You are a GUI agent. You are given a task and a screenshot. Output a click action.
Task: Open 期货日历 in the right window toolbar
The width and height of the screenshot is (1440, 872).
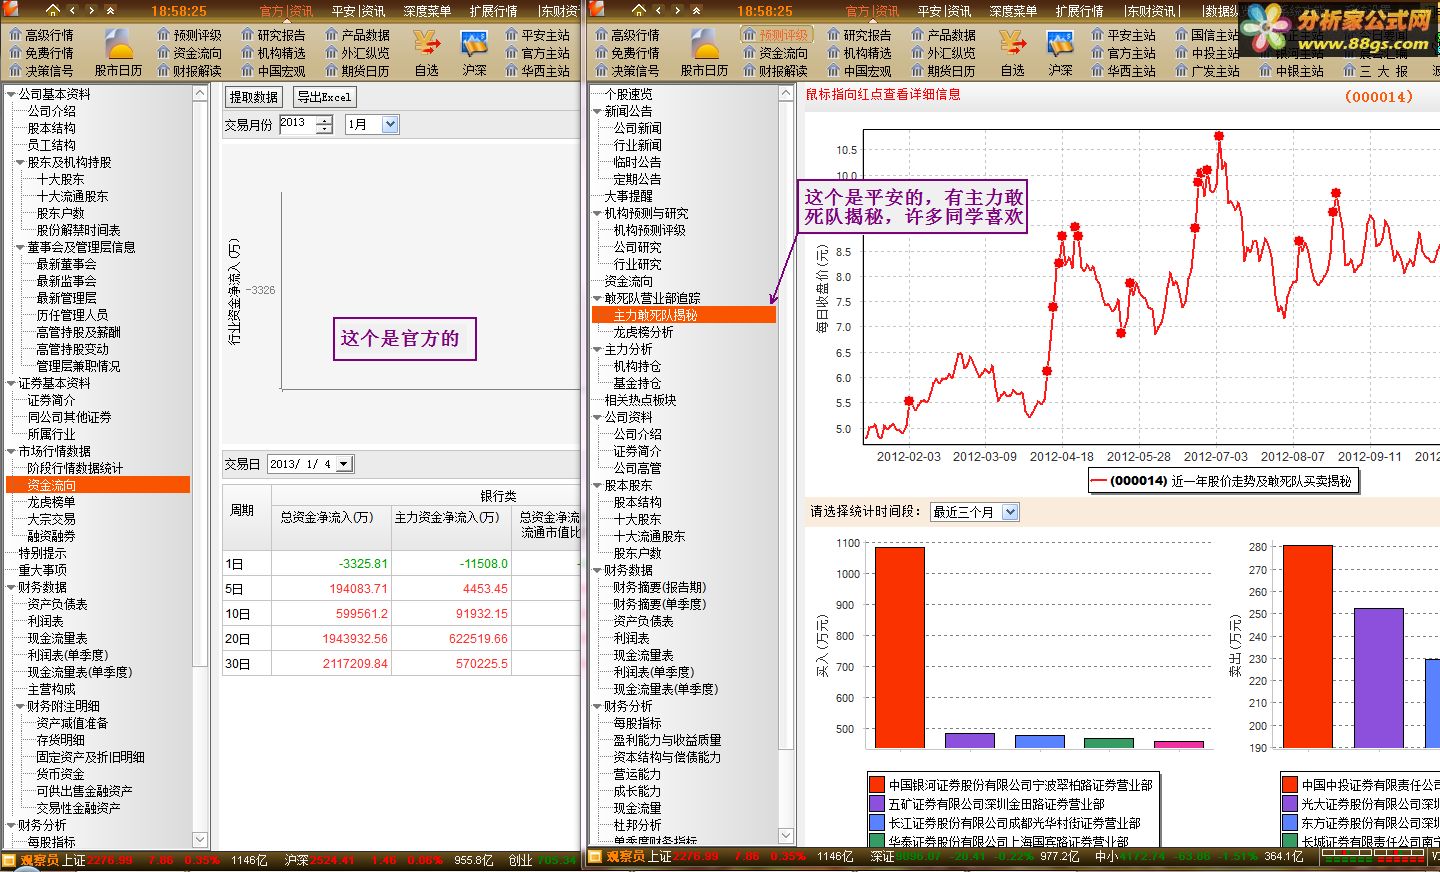pyautogui.click(x=943, y=70)
